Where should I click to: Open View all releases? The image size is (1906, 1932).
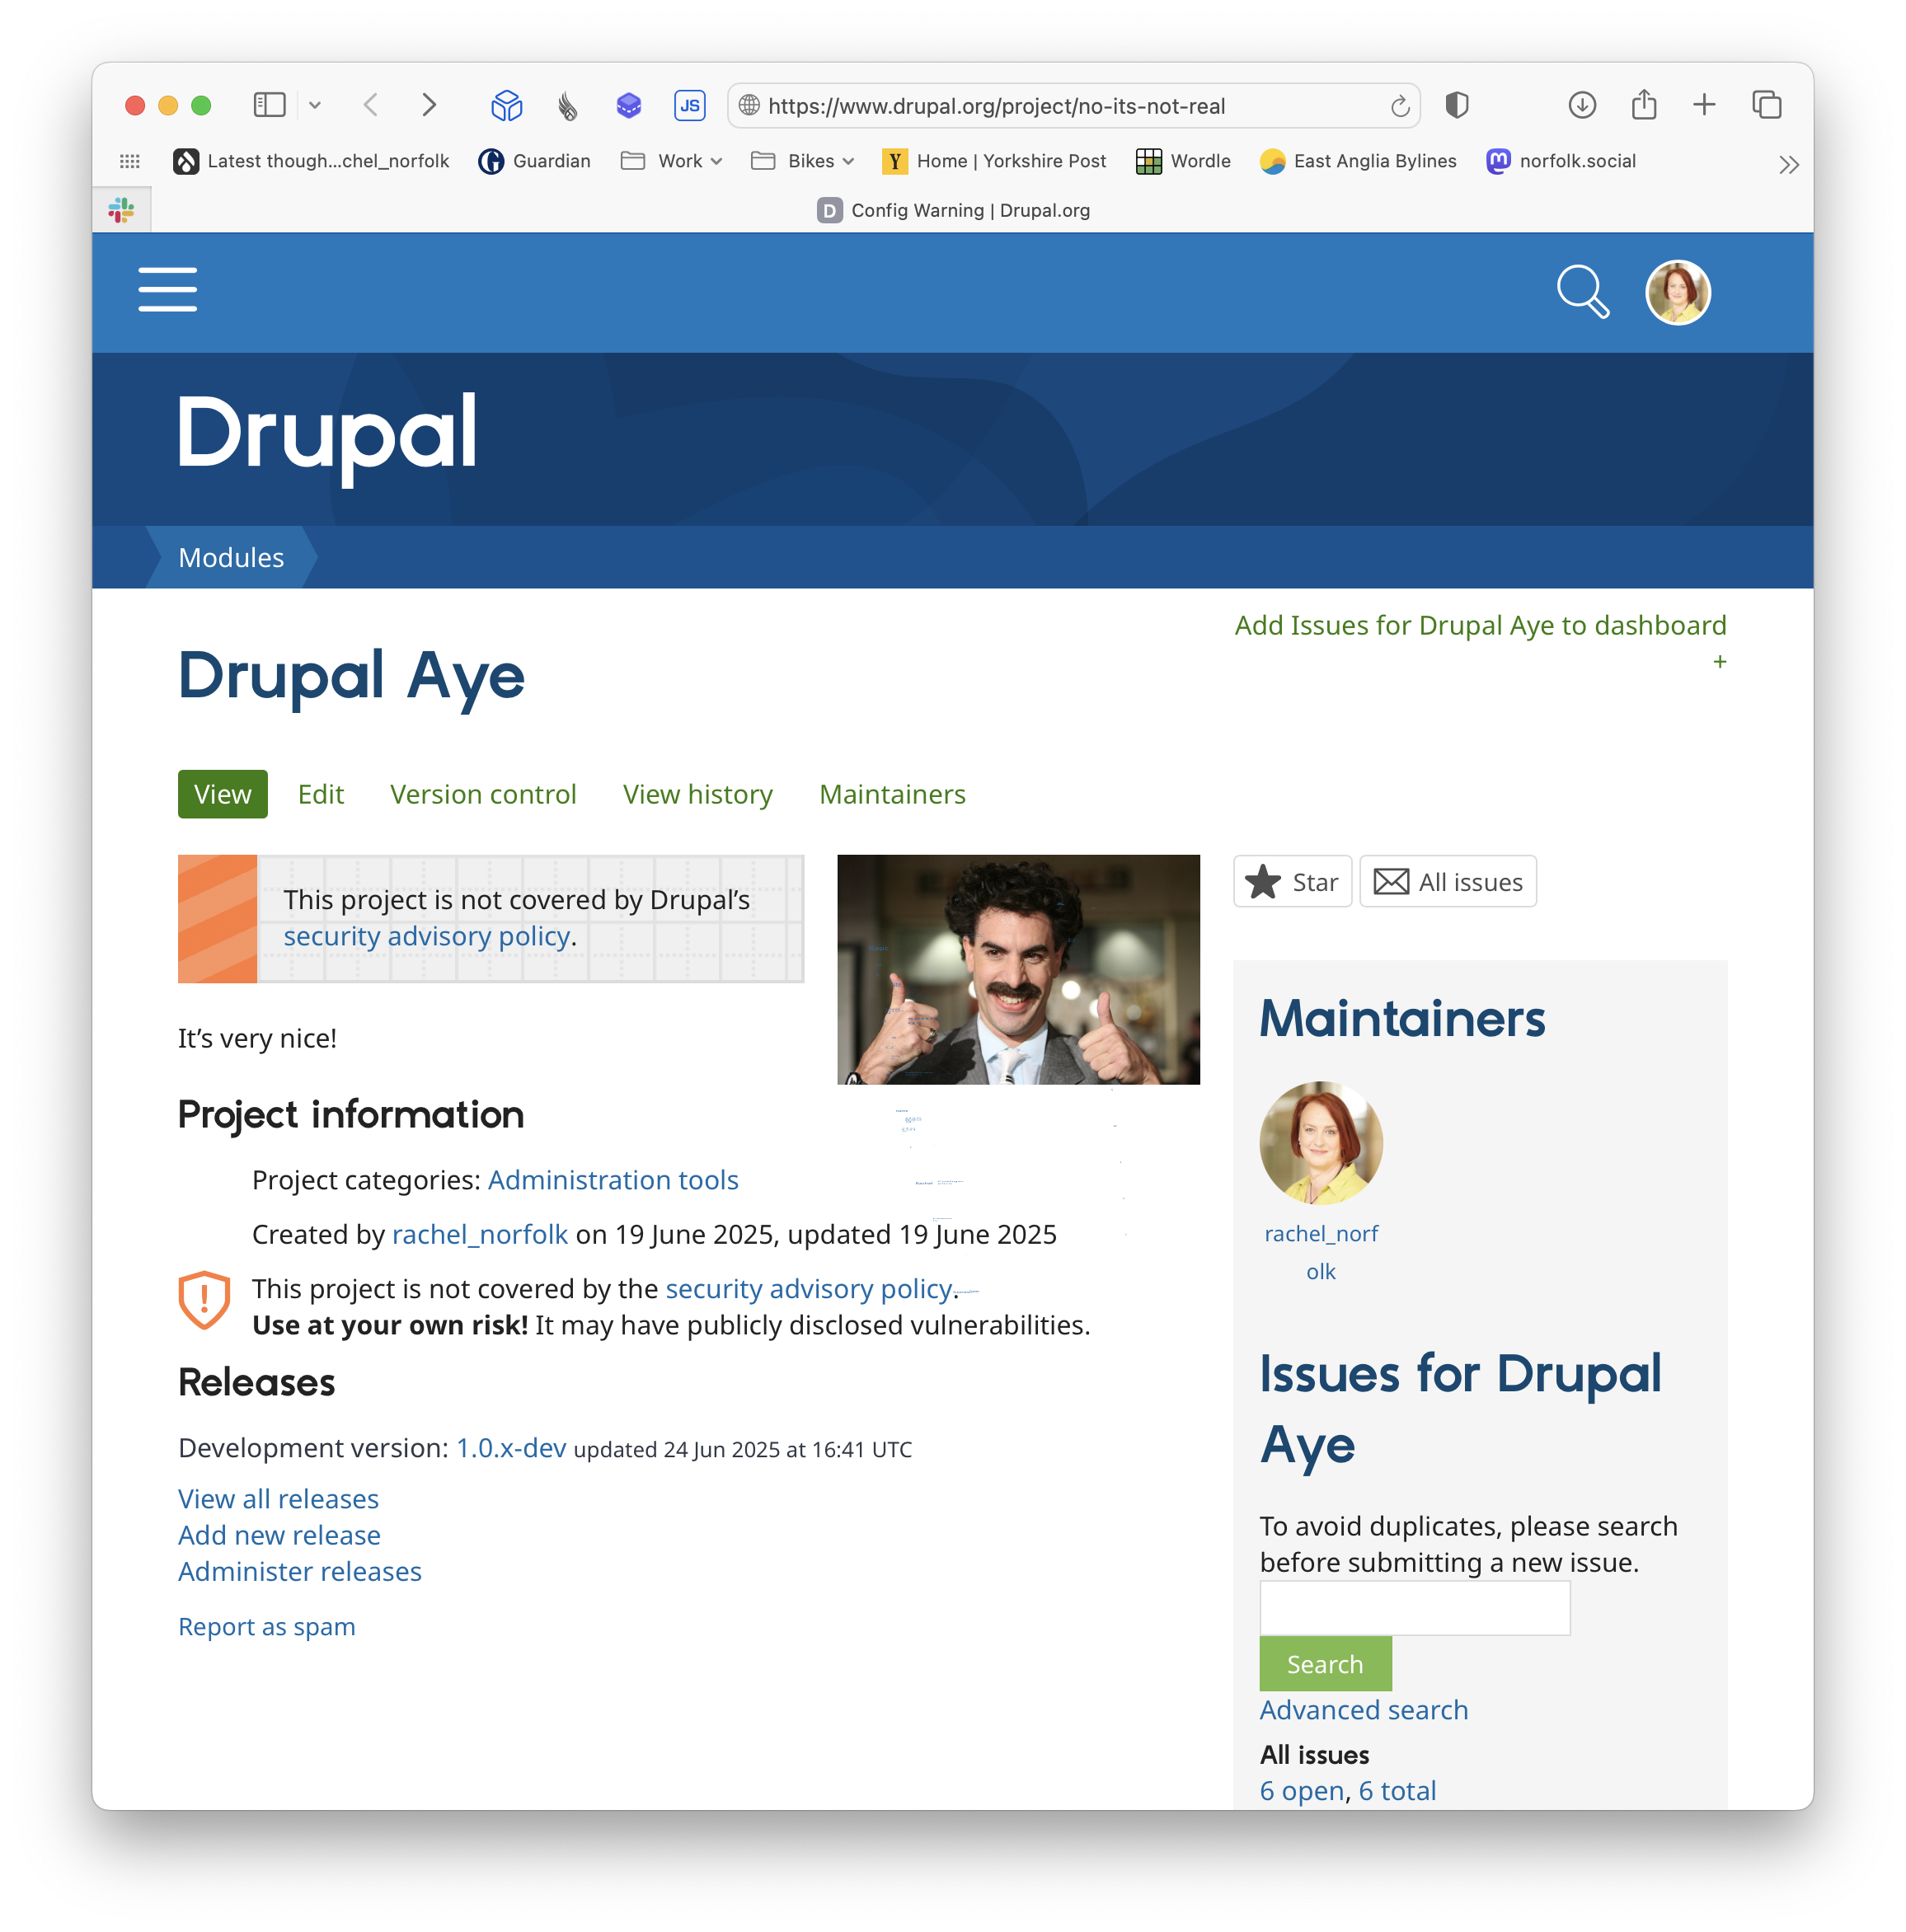click(x=278, y=1499)
